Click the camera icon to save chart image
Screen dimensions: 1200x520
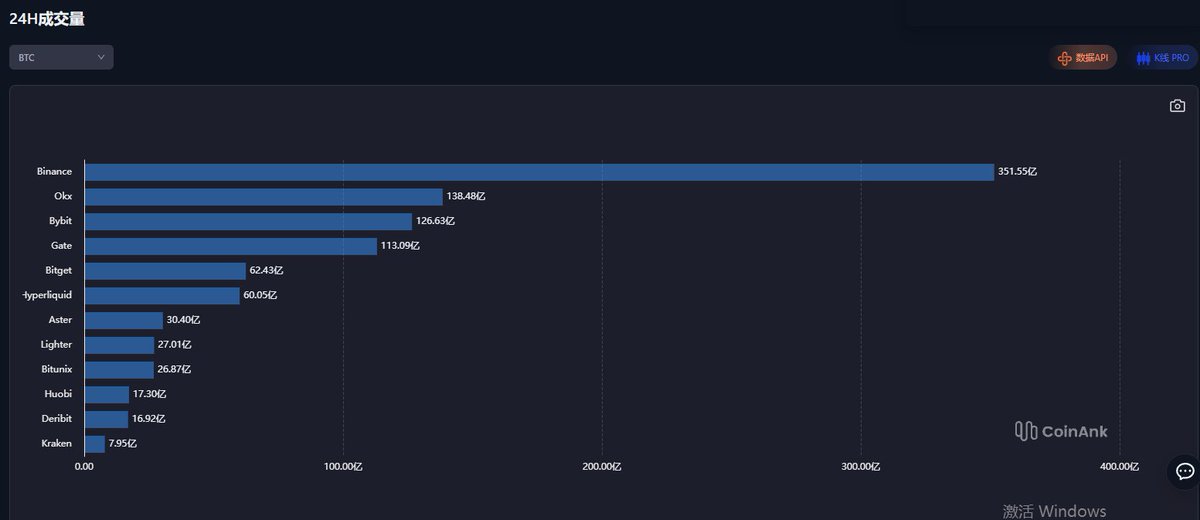[1177, 106]
